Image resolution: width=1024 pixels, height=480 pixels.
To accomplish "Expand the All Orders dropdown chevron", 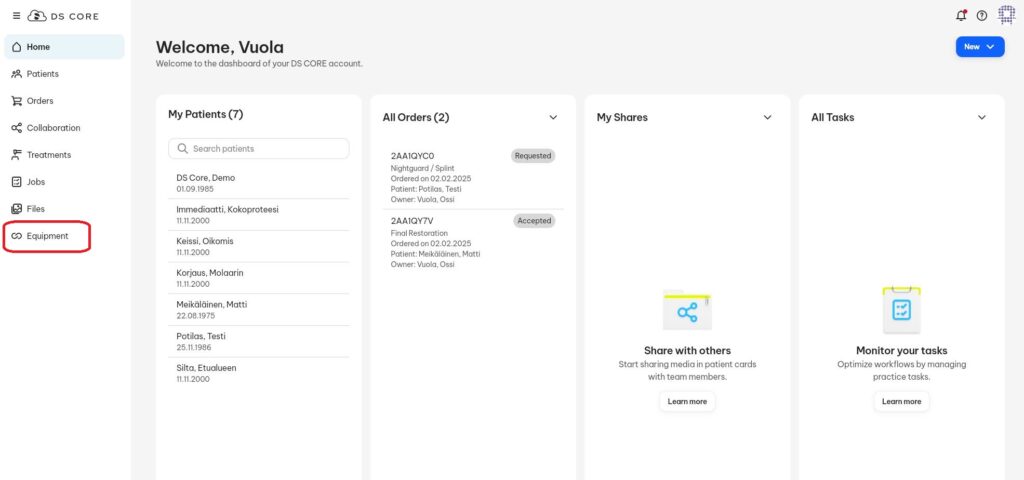I will (x=553, y=117).
